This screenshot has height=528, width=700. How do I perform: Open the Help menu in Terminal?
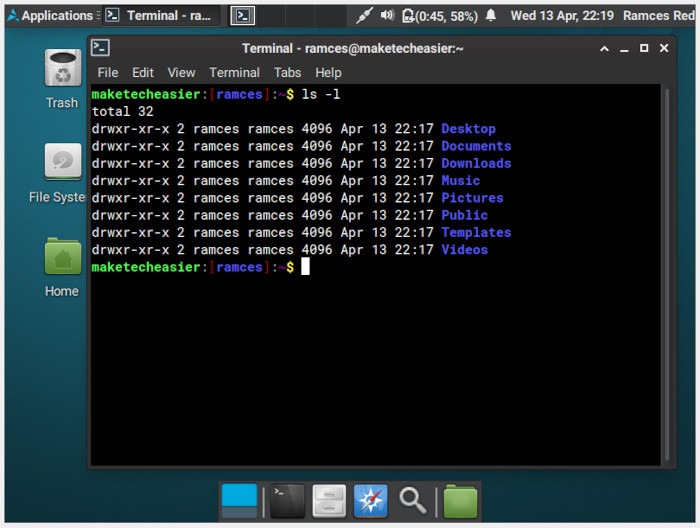click(328, 73)
